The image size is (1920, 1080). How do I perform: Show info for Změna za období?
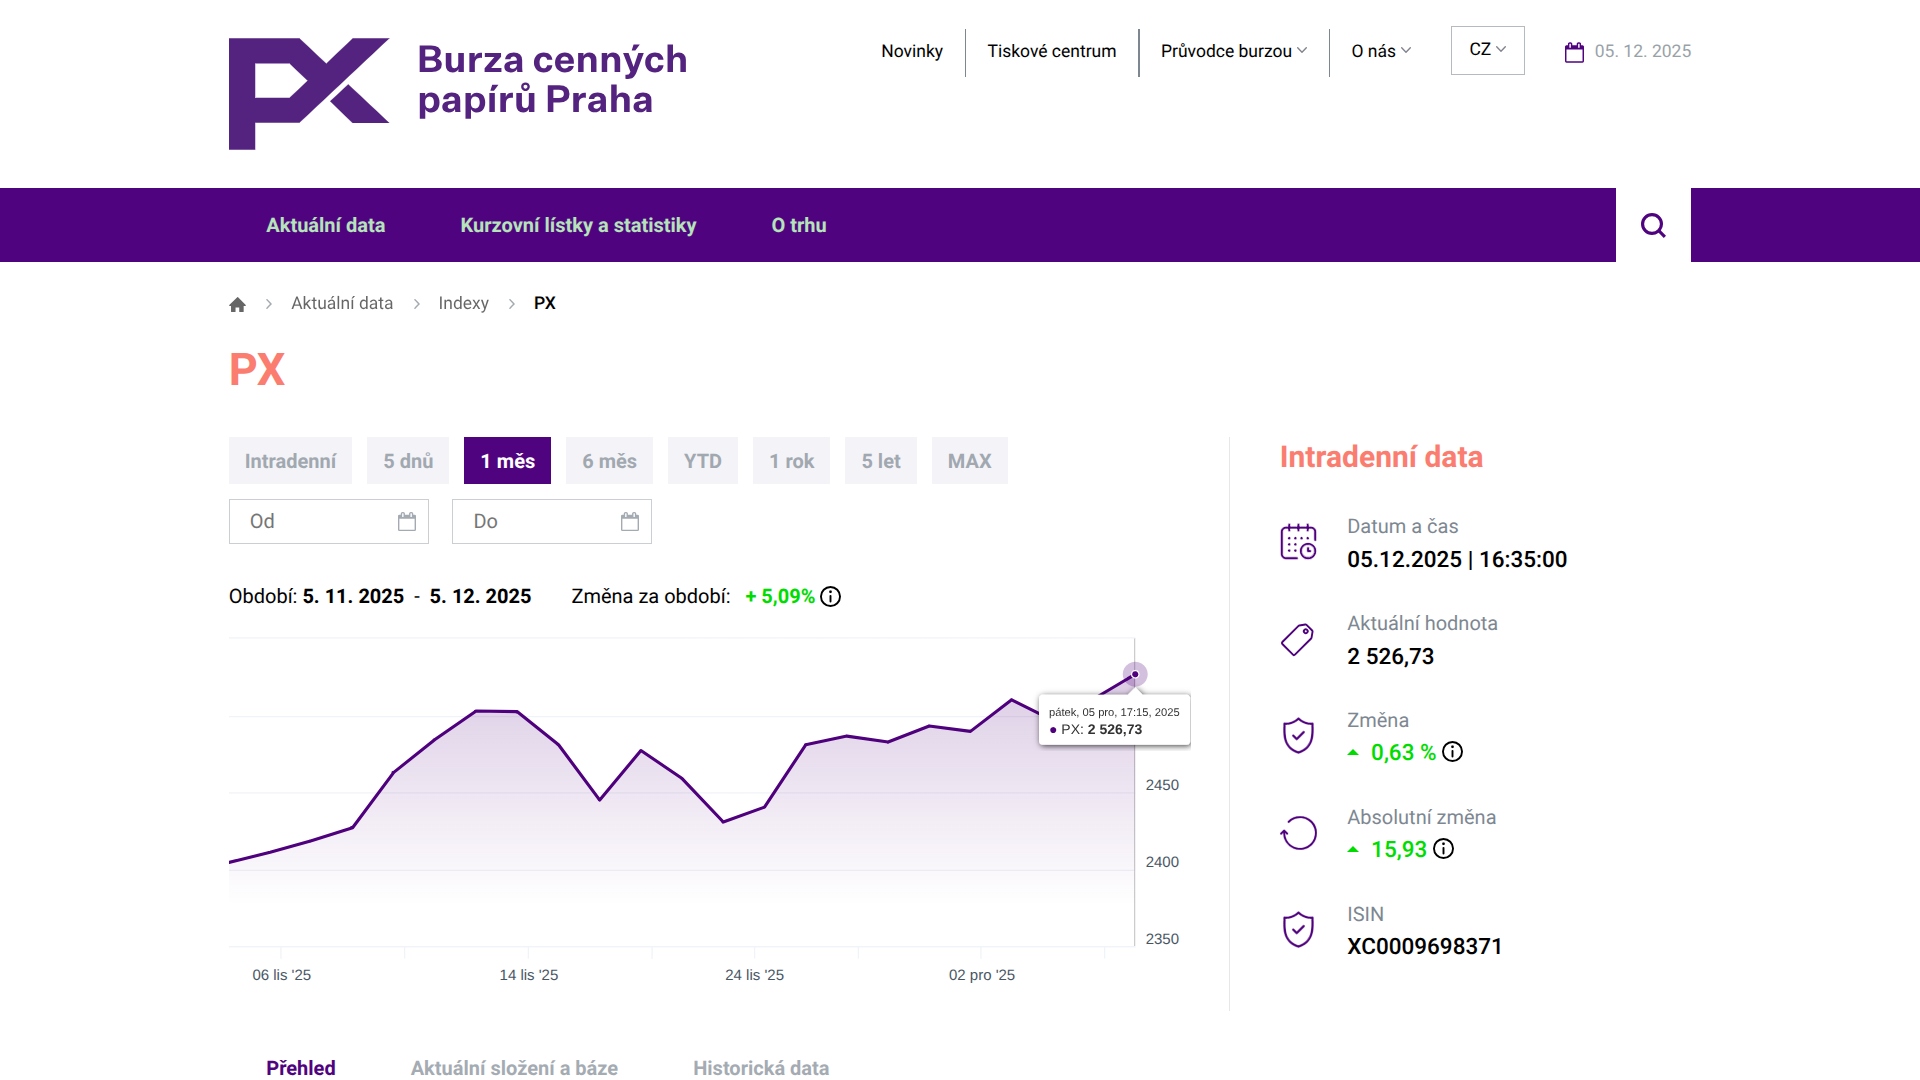click(x=831, y=597)
